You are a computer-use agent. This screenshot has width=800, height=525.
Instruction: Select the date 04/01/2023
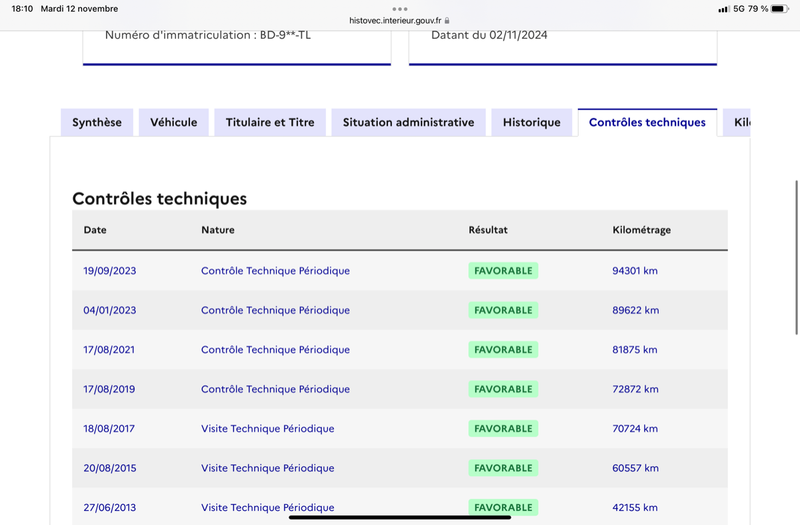[110, 310]
